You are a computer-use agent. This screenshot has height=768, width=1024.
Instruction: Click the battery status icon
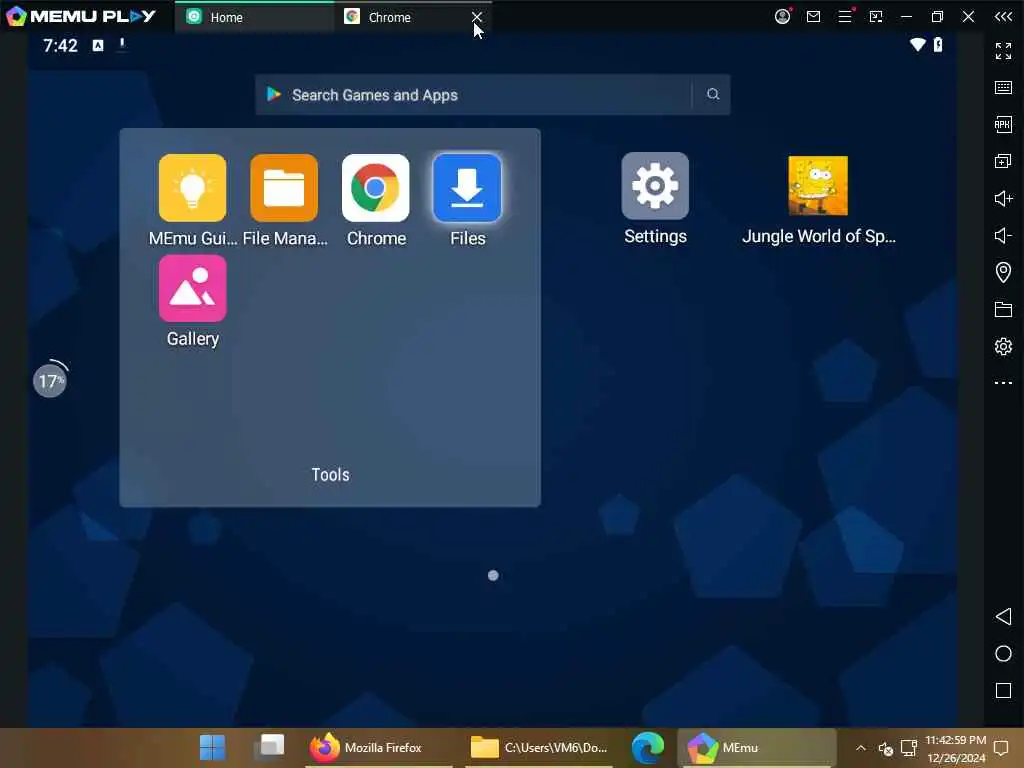pyautogui.click(x=938, y=44)
